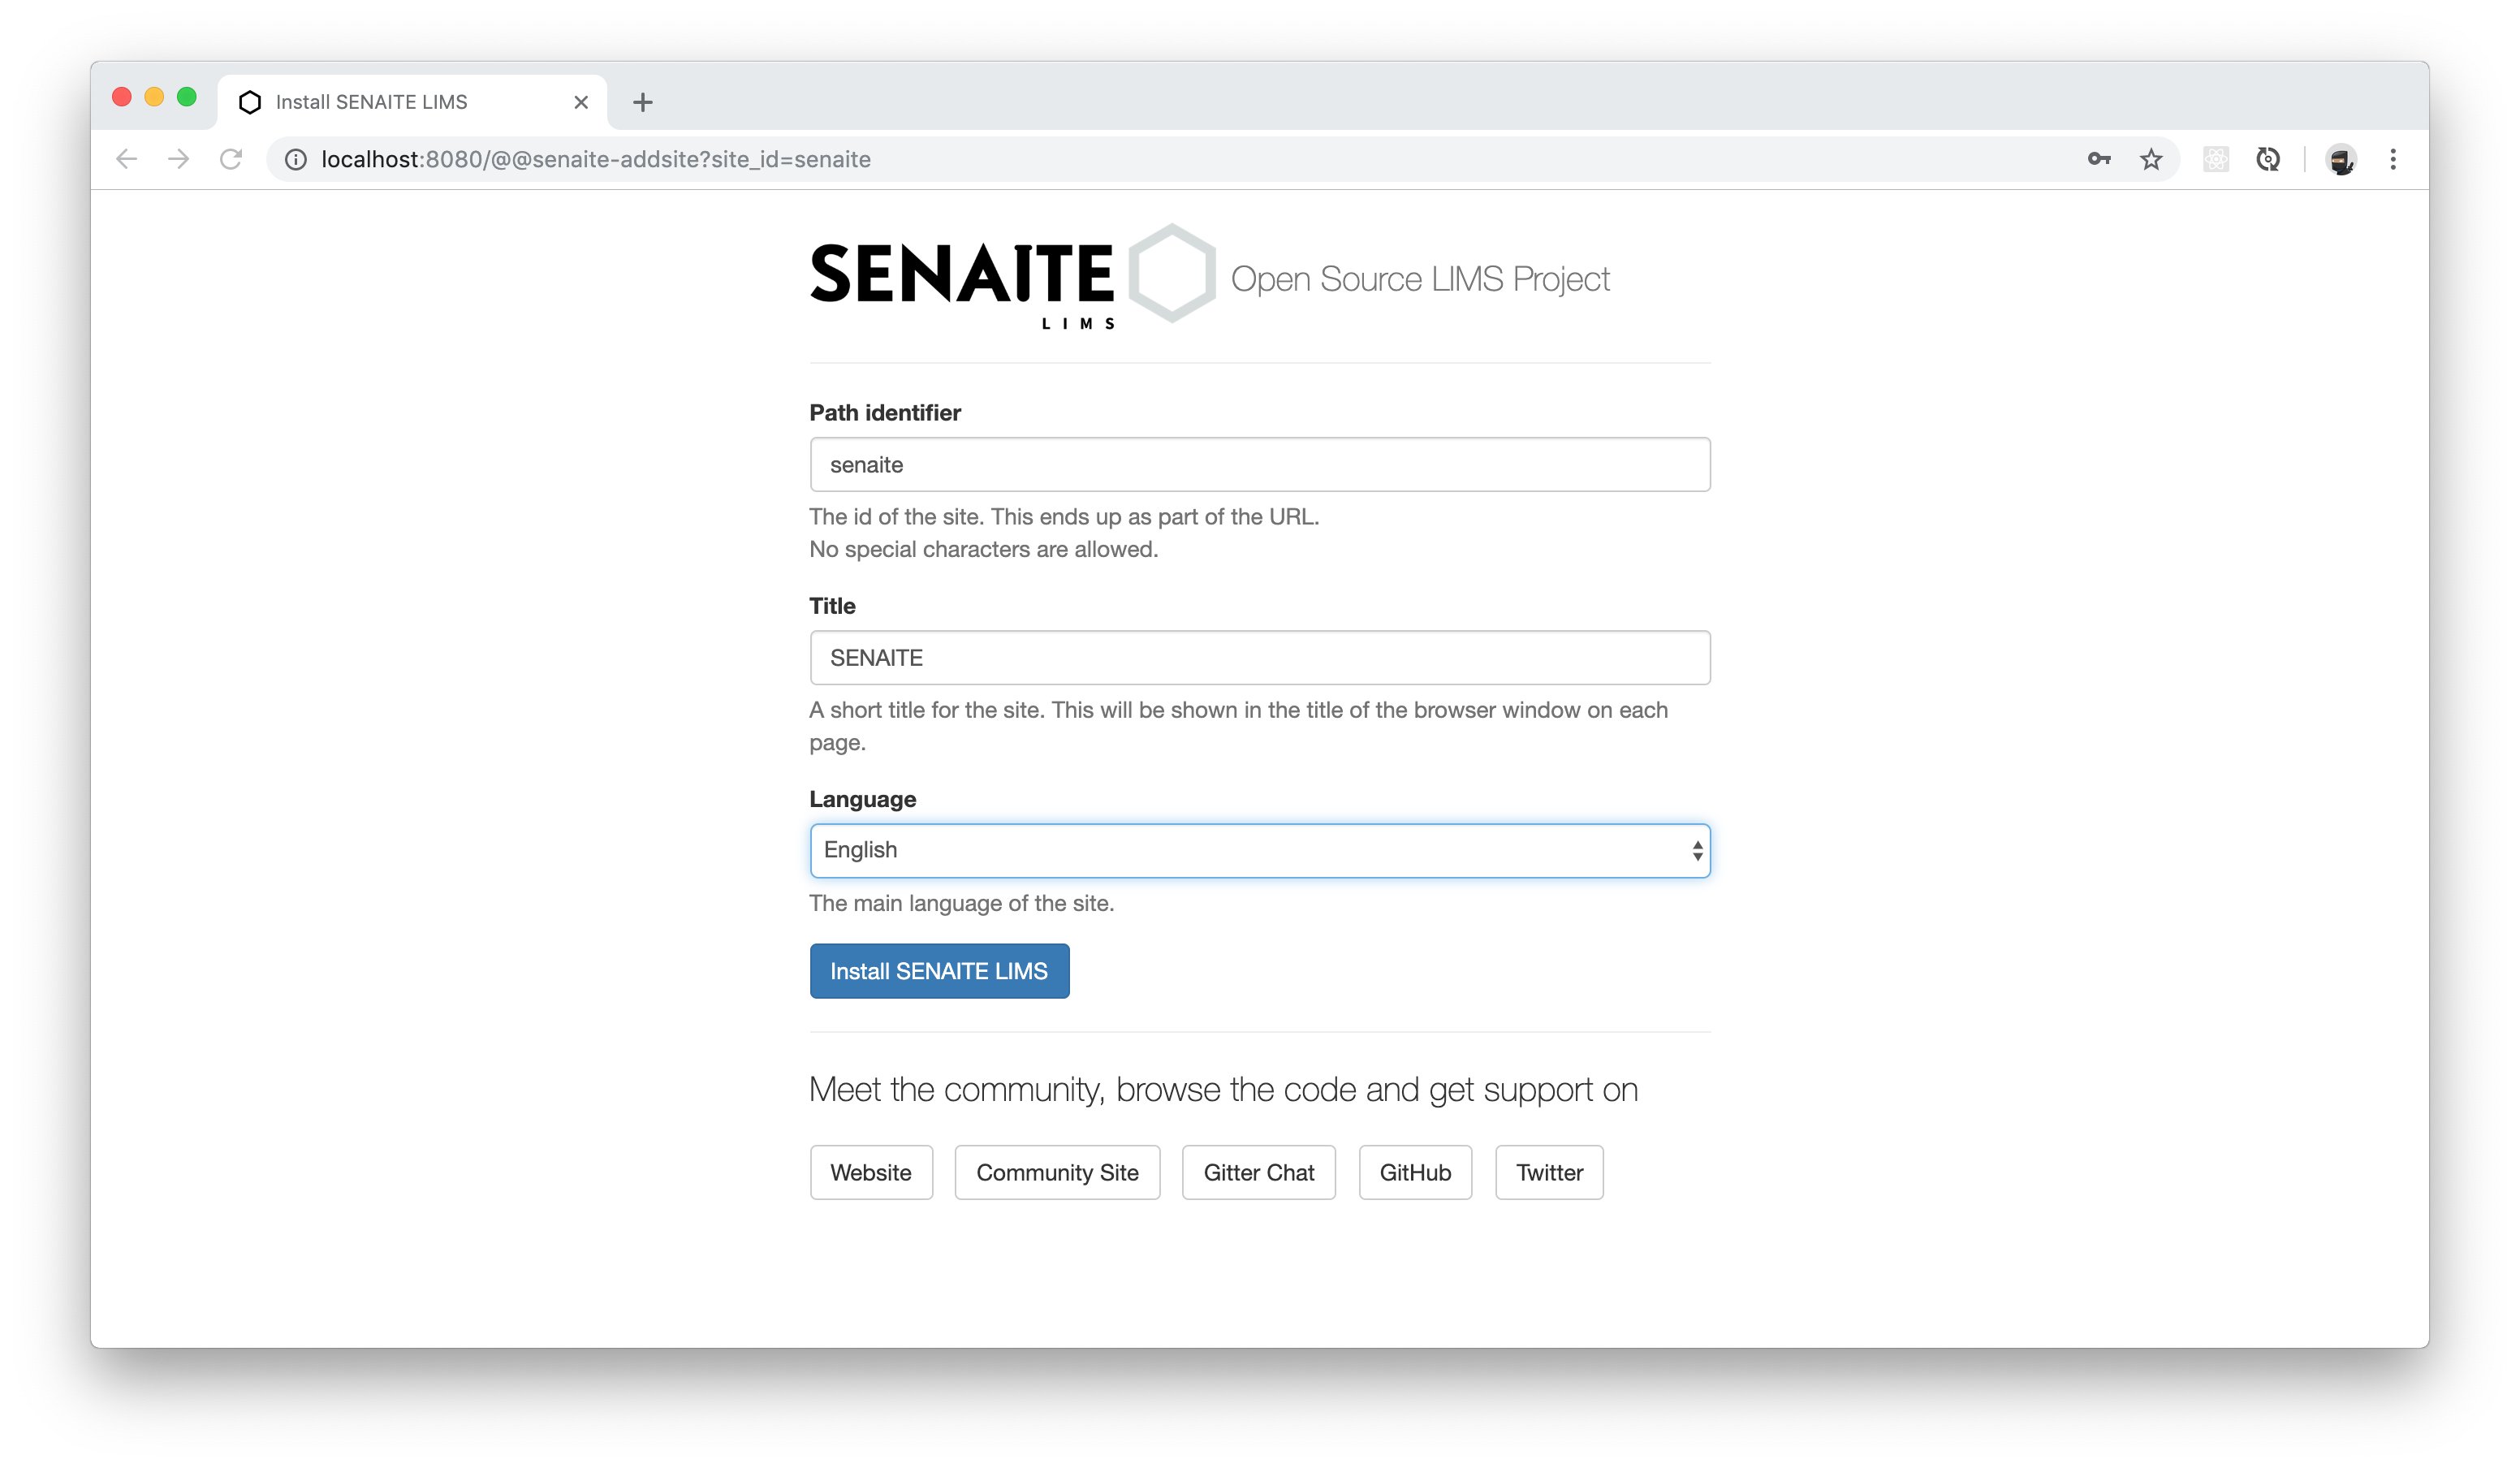Viewport: 2520px width, 1468px height.
Task: Click the Gitter Chat support button
Action: pyautogui.click(x=1258, y=1171)
